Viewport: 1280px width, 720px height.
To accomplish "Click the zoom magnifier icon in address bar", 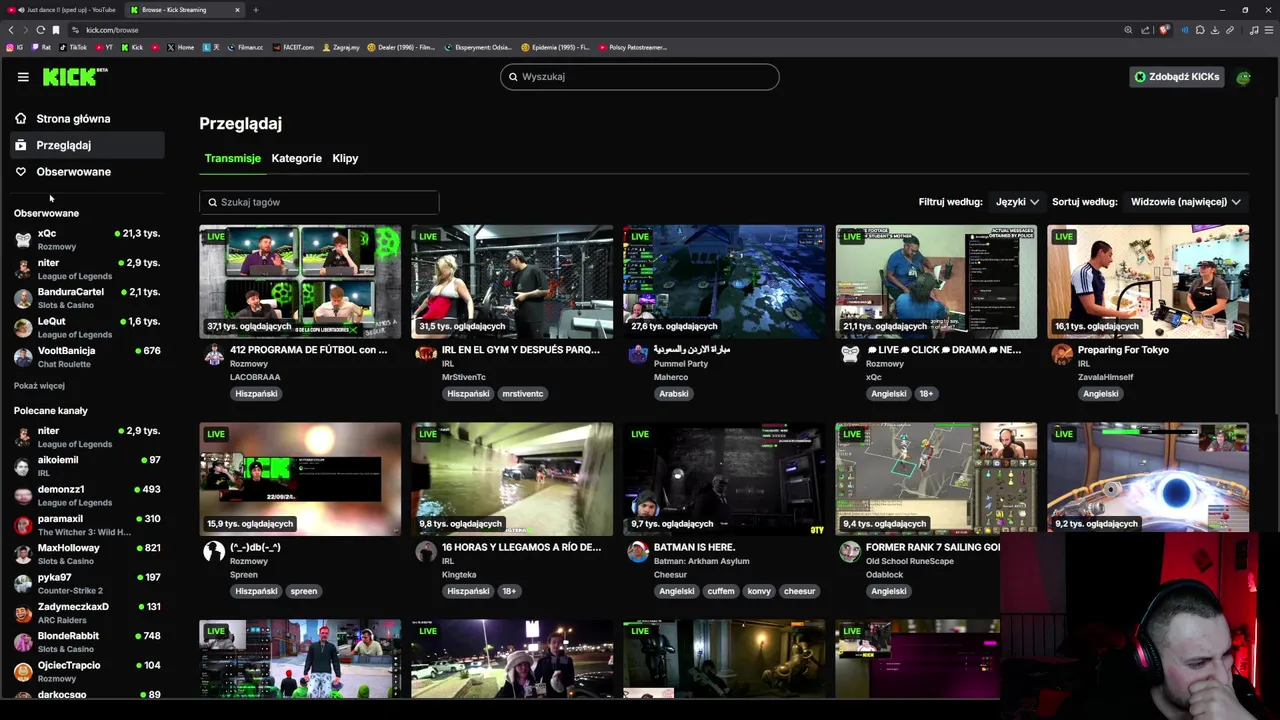I will coord(1128,30).
